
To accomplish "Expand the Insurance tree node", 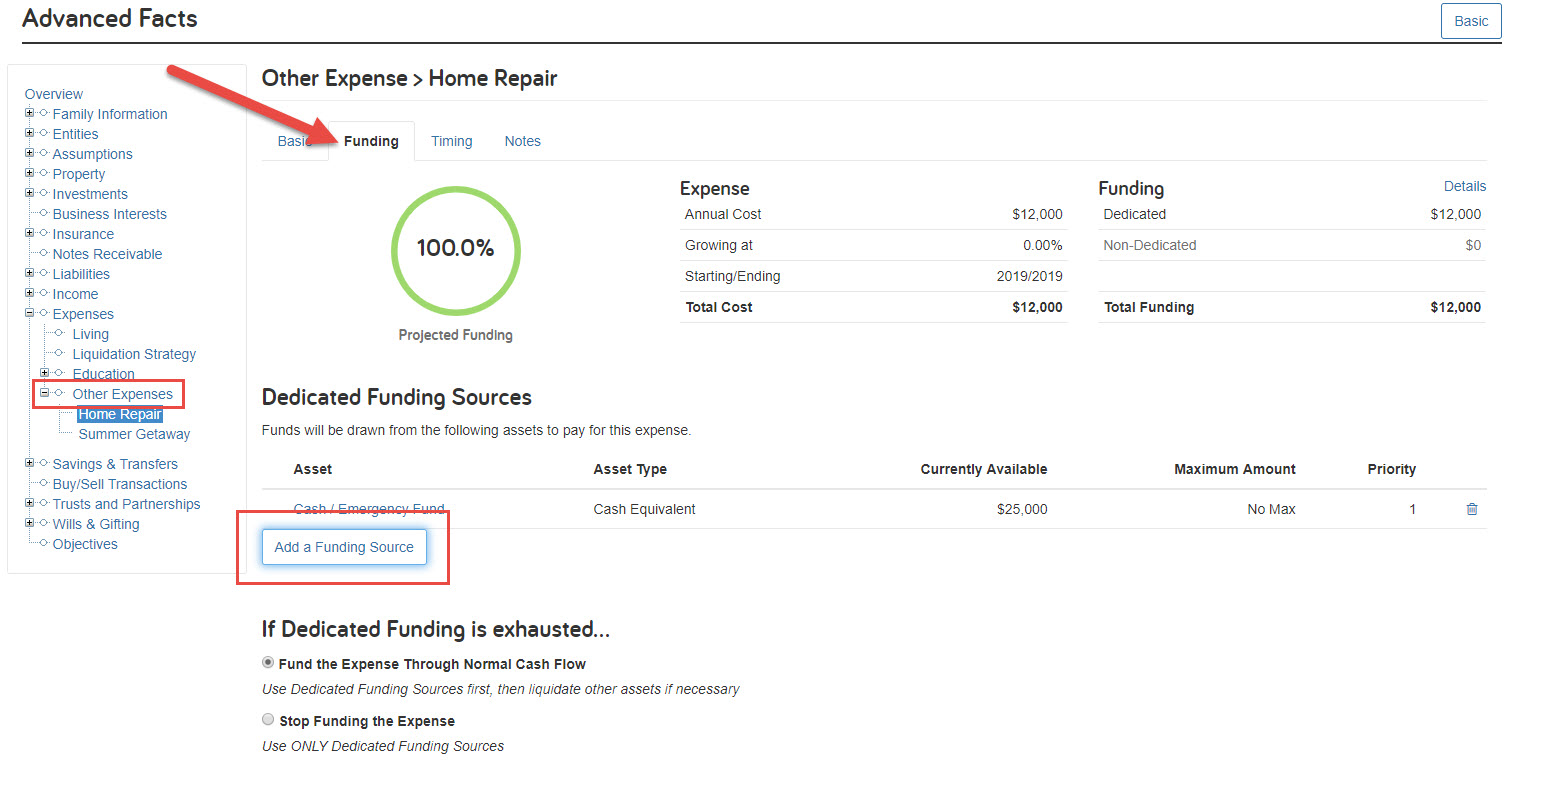I will 30,233.
